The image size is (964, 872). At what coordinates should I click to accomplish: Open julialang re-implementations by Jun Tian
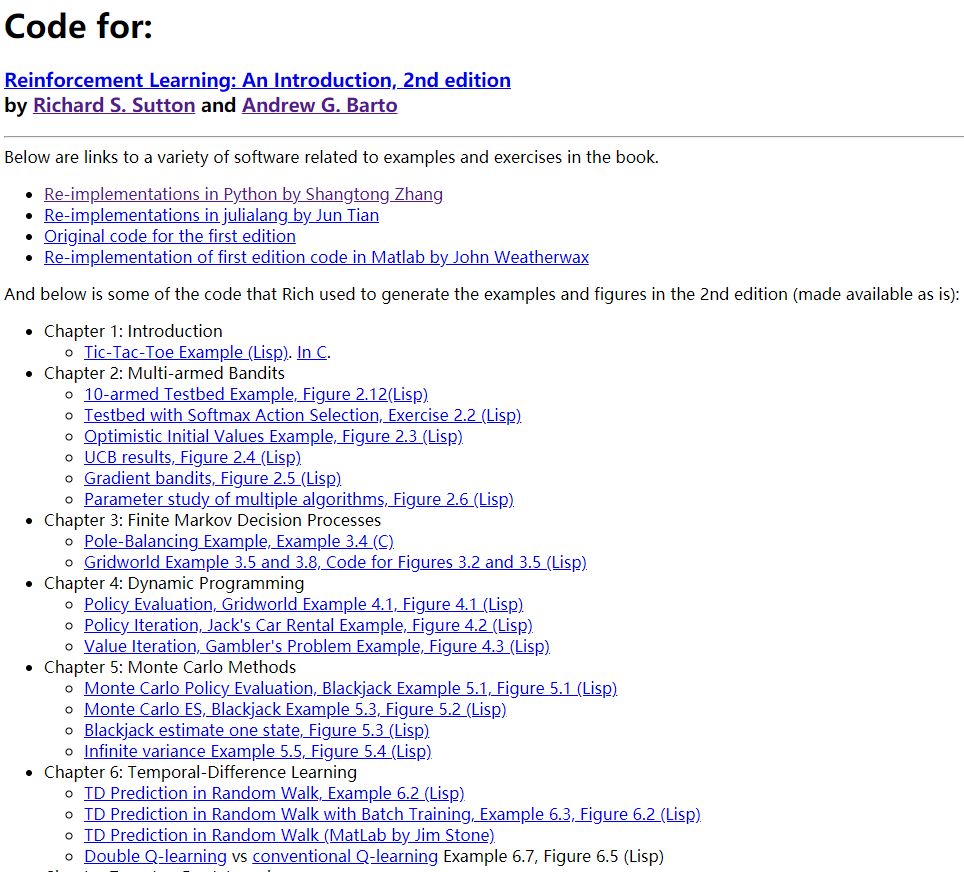pyautogui.click(x=211, y=215)
